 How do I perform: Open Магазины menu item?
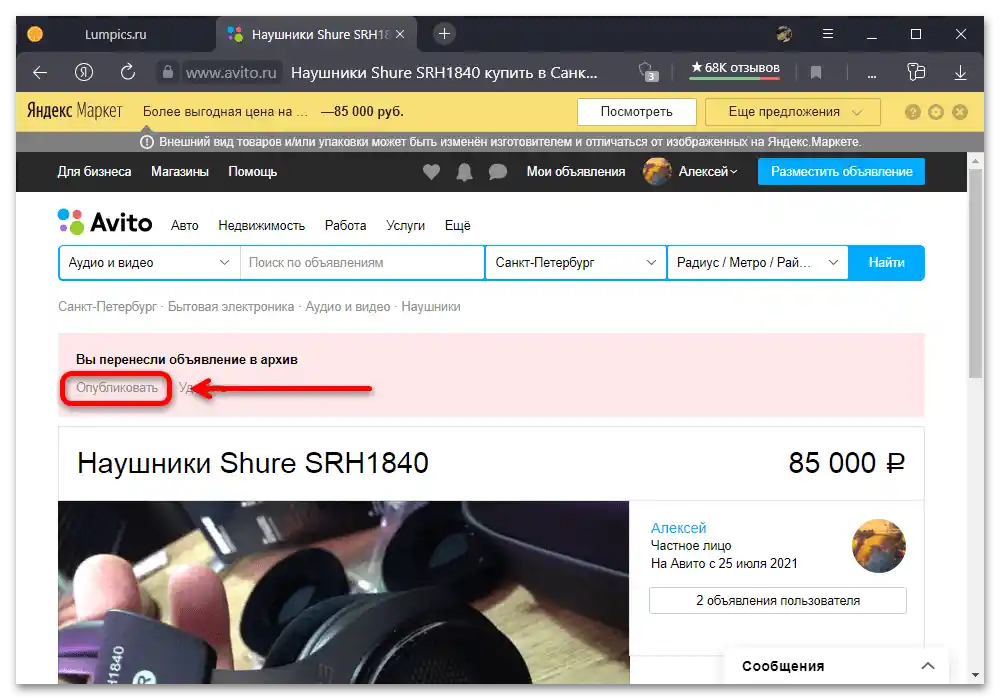click(180, 171)
